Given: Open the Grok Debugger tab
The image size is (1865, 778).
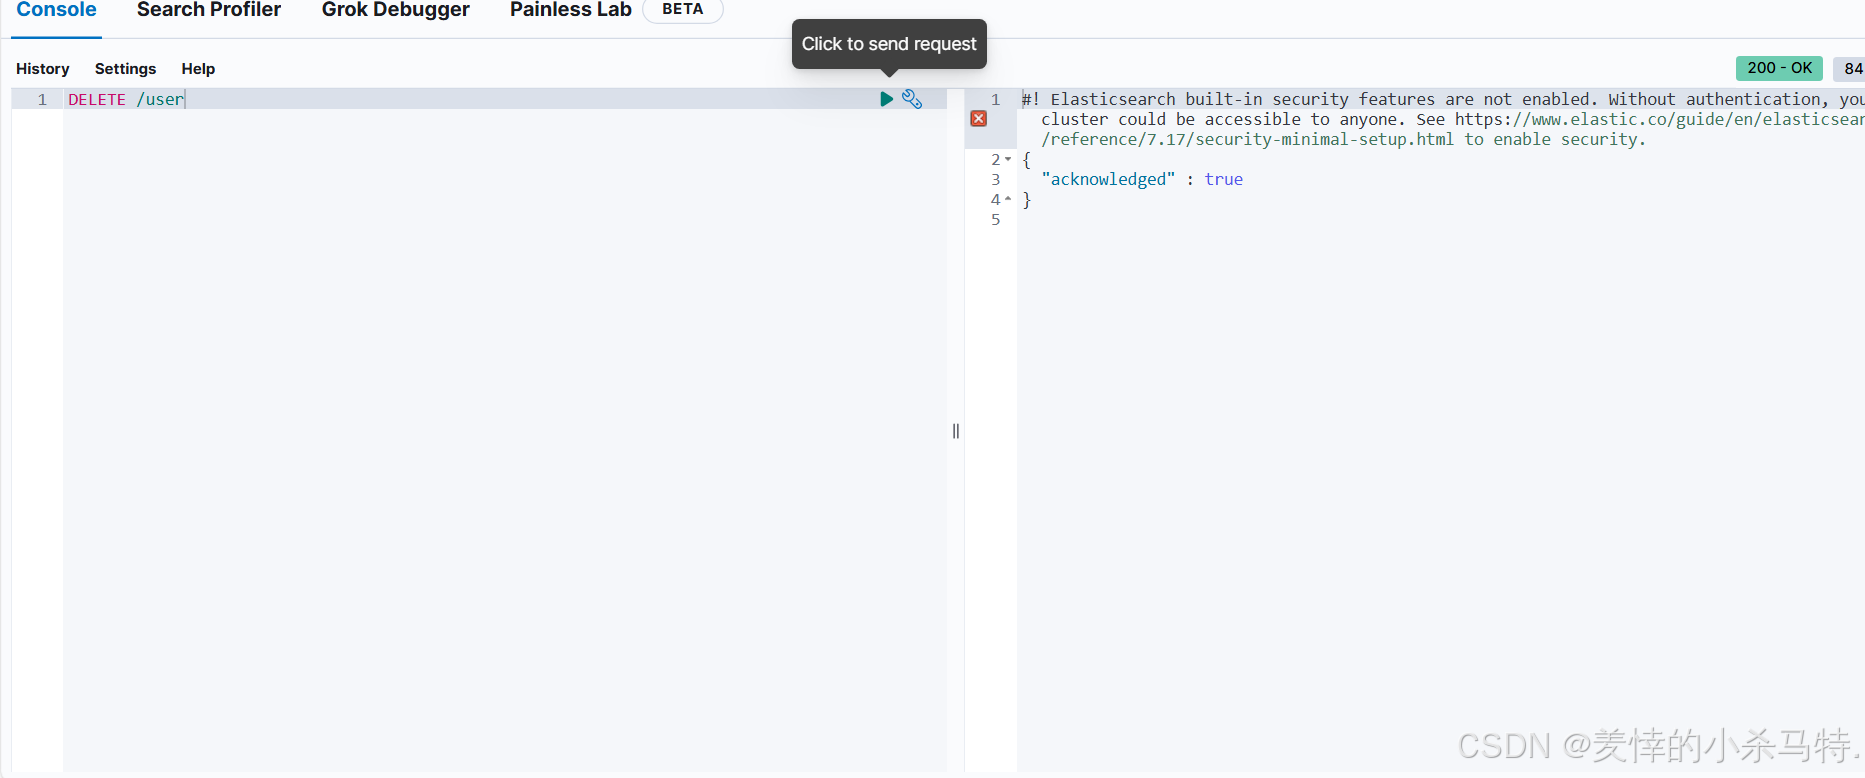Looking at the screenshot, I should (395, 10).
